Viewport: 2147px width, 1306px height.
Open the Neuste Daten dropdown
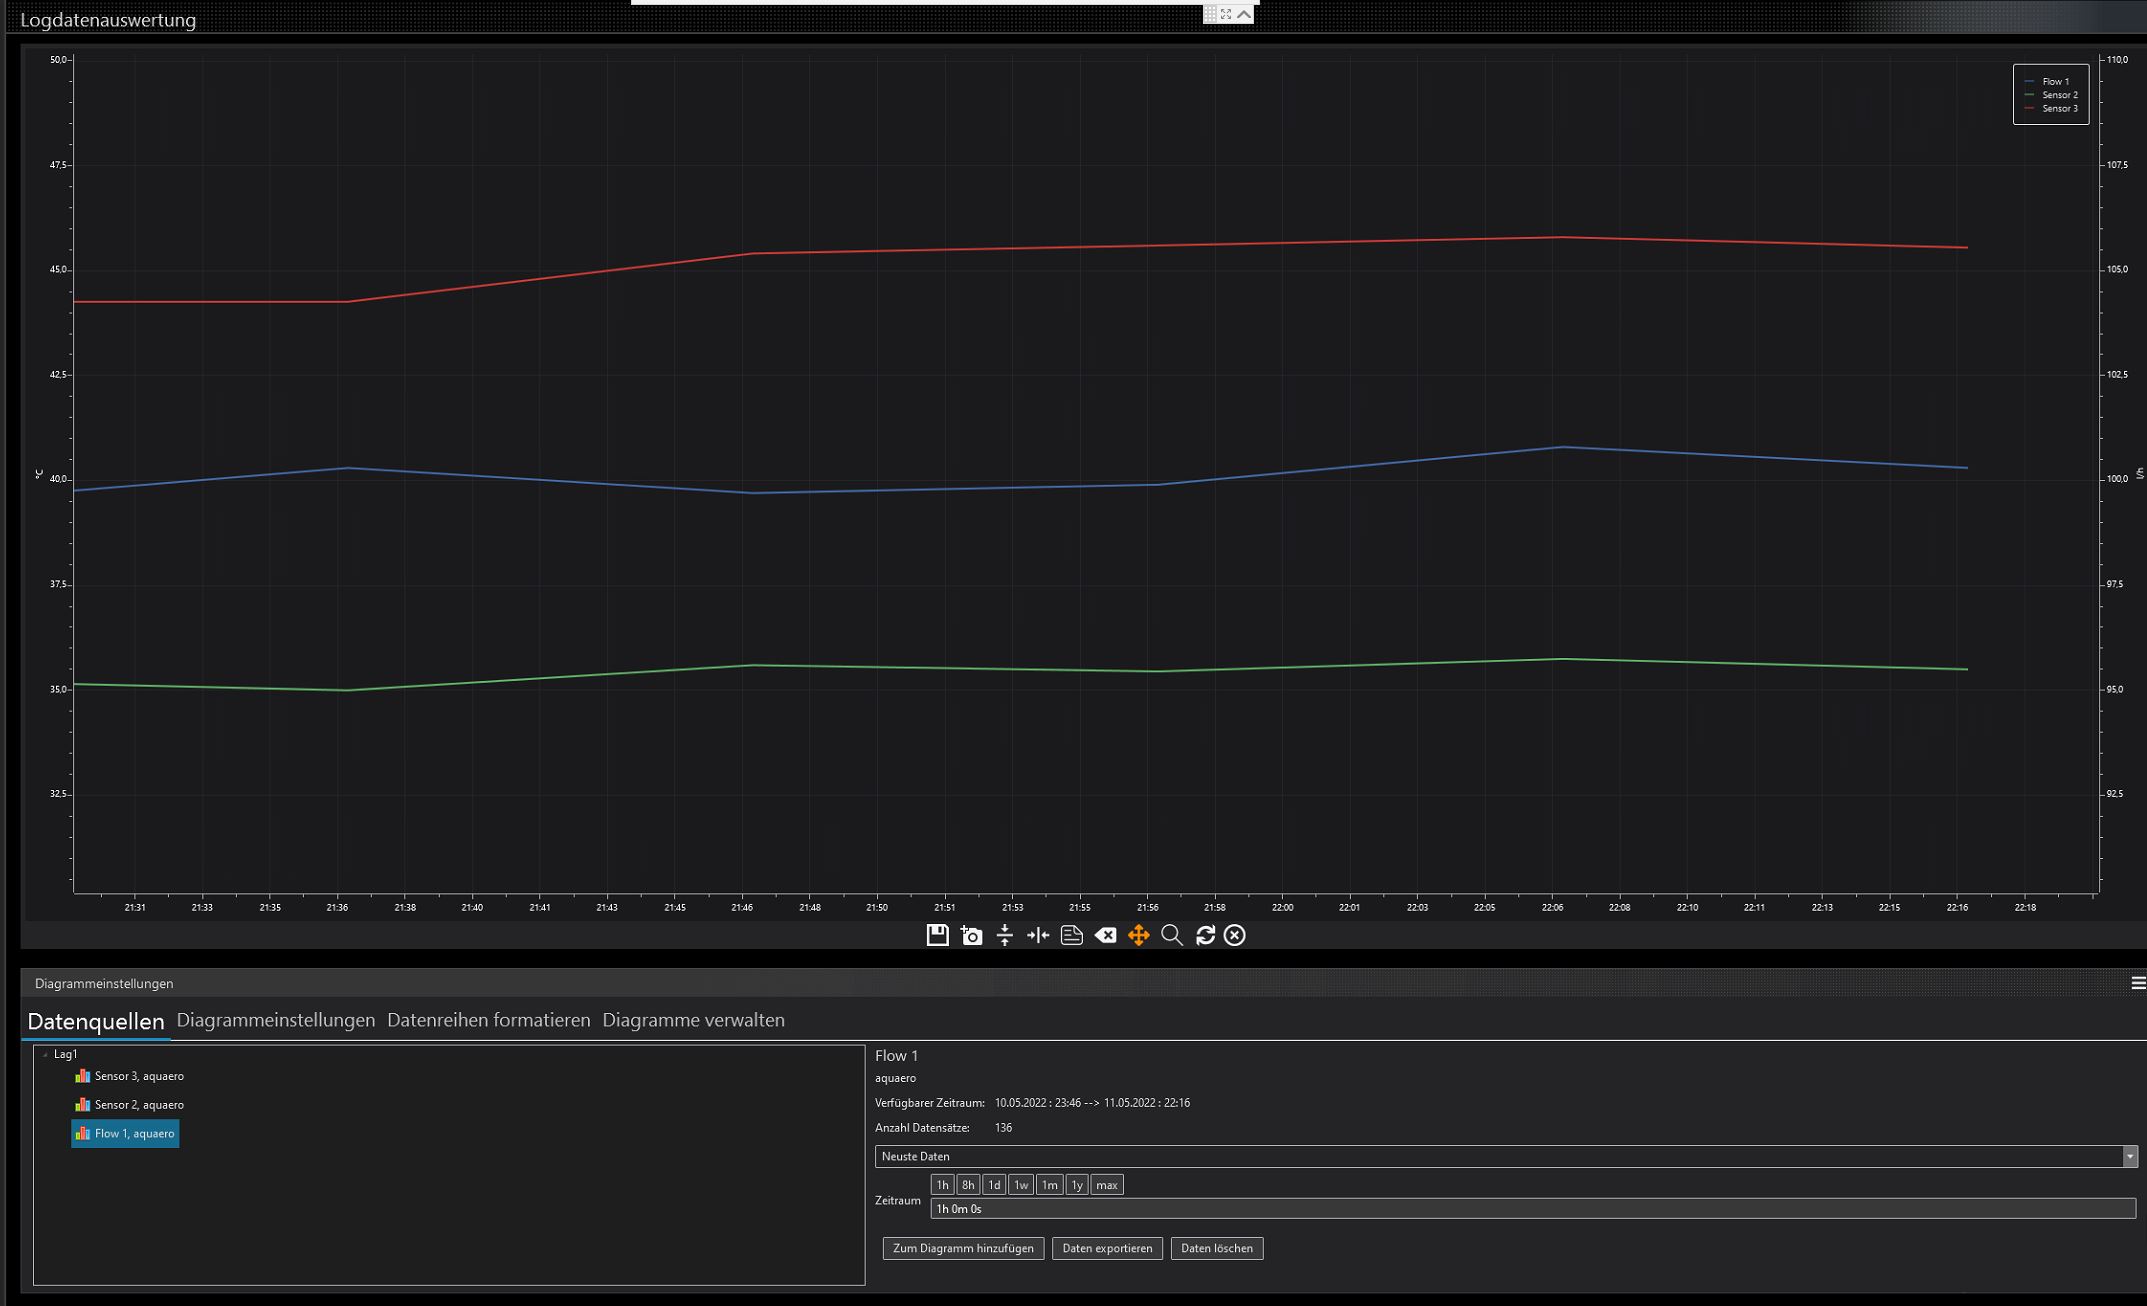pos(2129,1156)
